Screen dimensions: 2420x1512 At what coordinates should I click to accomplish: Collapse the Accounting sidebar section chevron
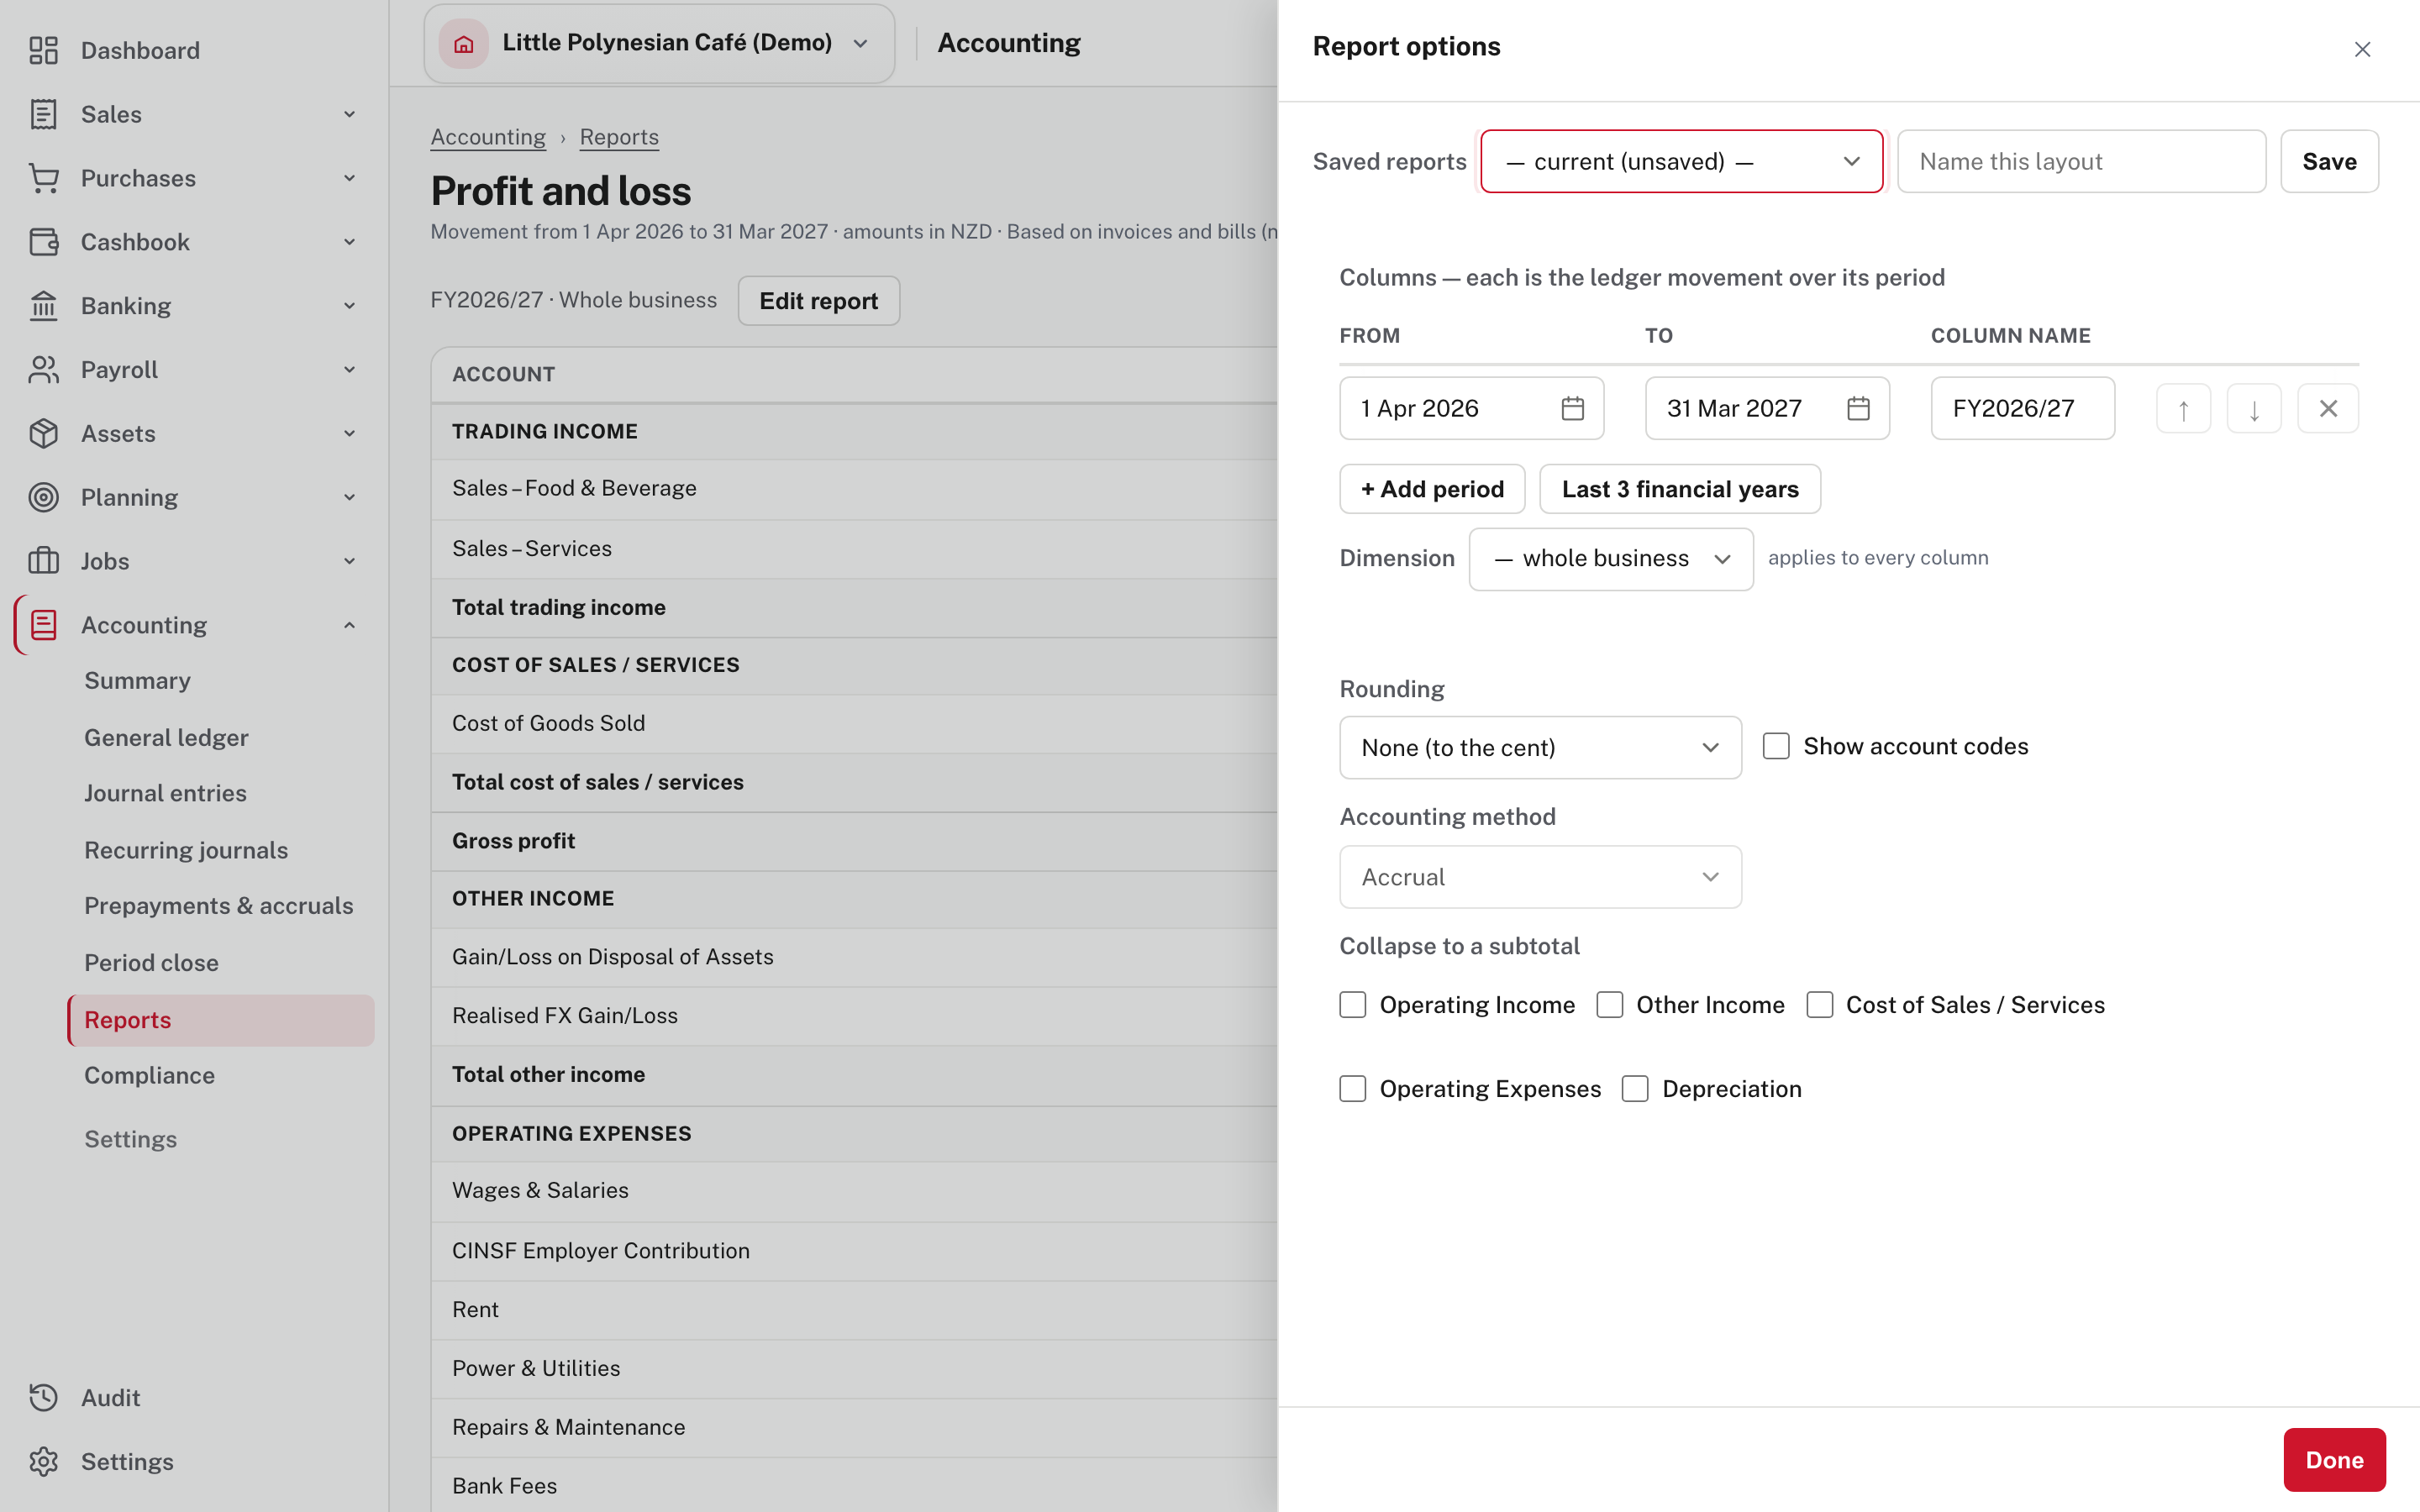coord(350,625)
